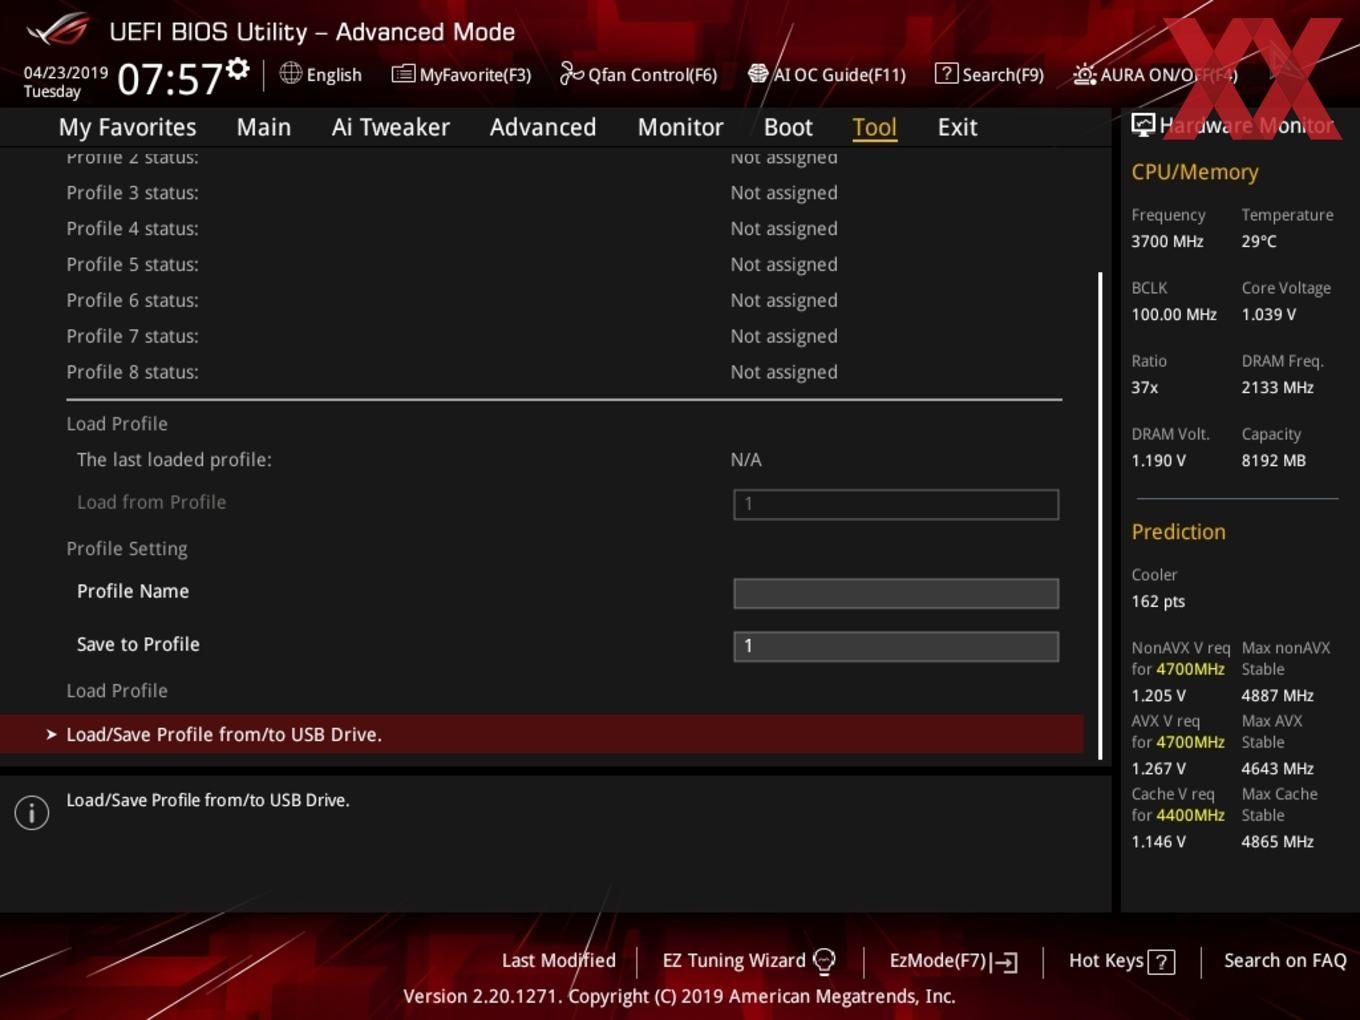Click the Load from Profile field

click(x=896, y=504)
